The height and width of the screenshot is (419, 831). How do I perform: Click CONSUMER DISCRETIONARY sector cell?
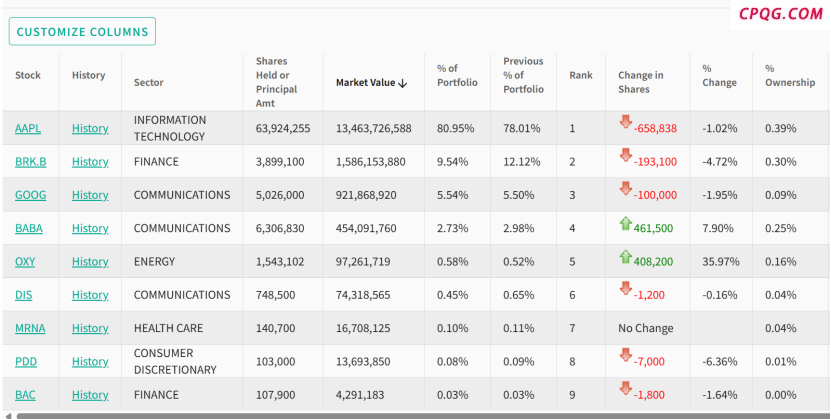point(175,362)
